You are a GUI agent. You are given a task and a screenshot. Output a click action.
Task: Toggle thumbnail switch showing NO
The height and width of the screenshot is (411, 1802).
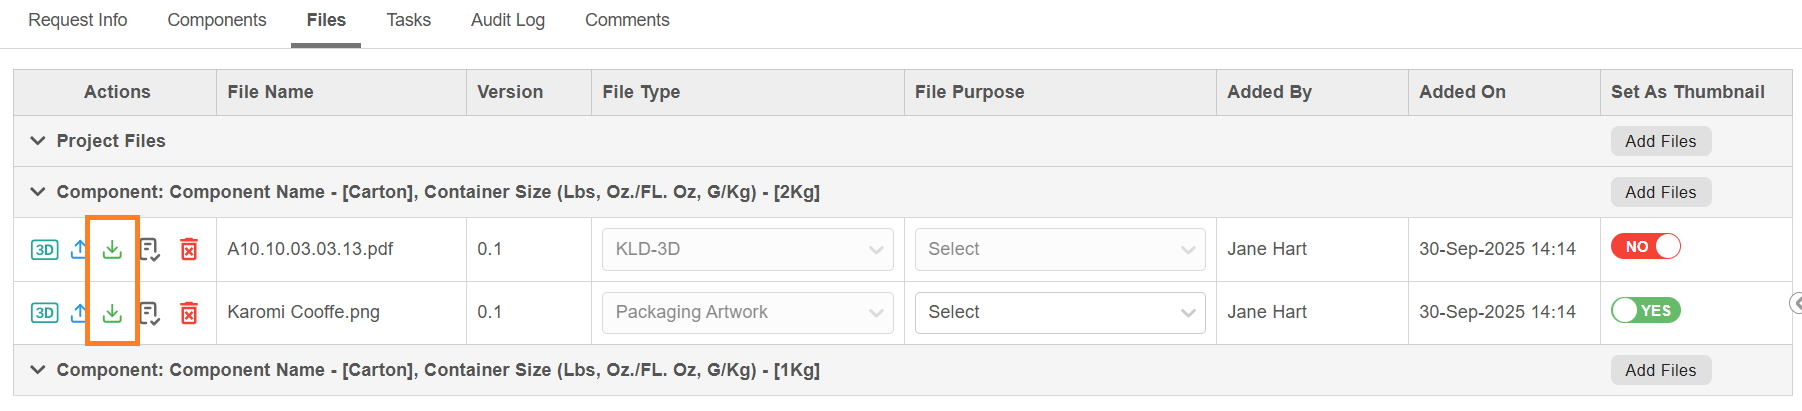[1645, 247]
